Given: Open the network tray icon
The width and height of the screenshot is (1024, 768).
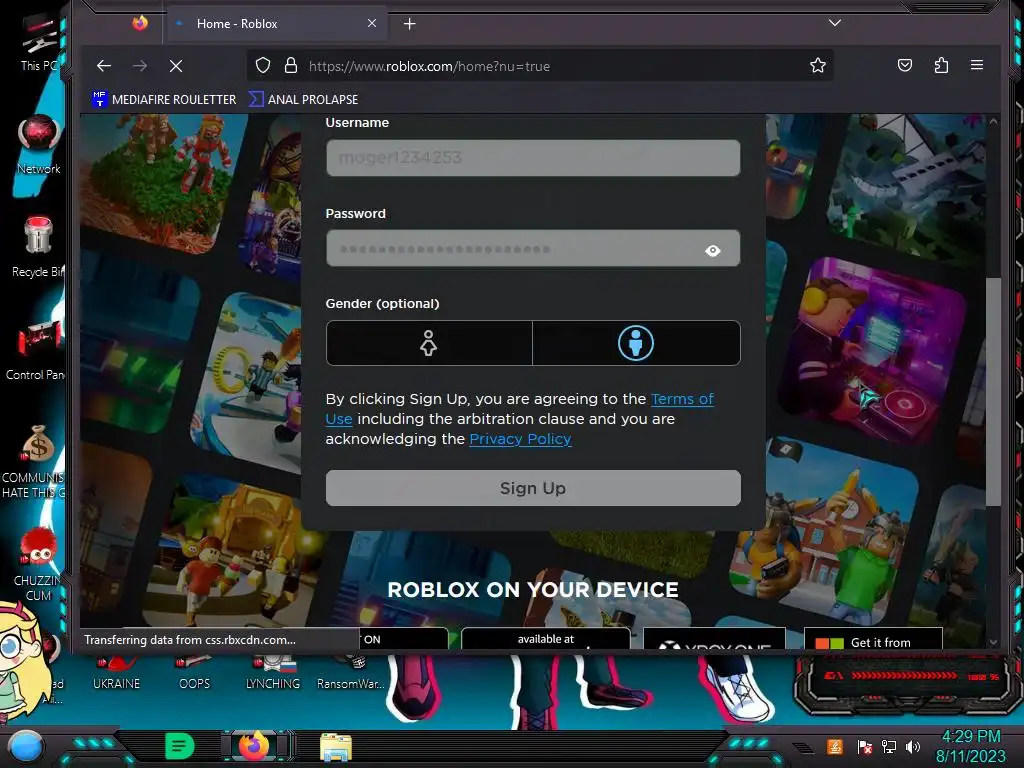Looking at the screenshot, I should point(889,746).
